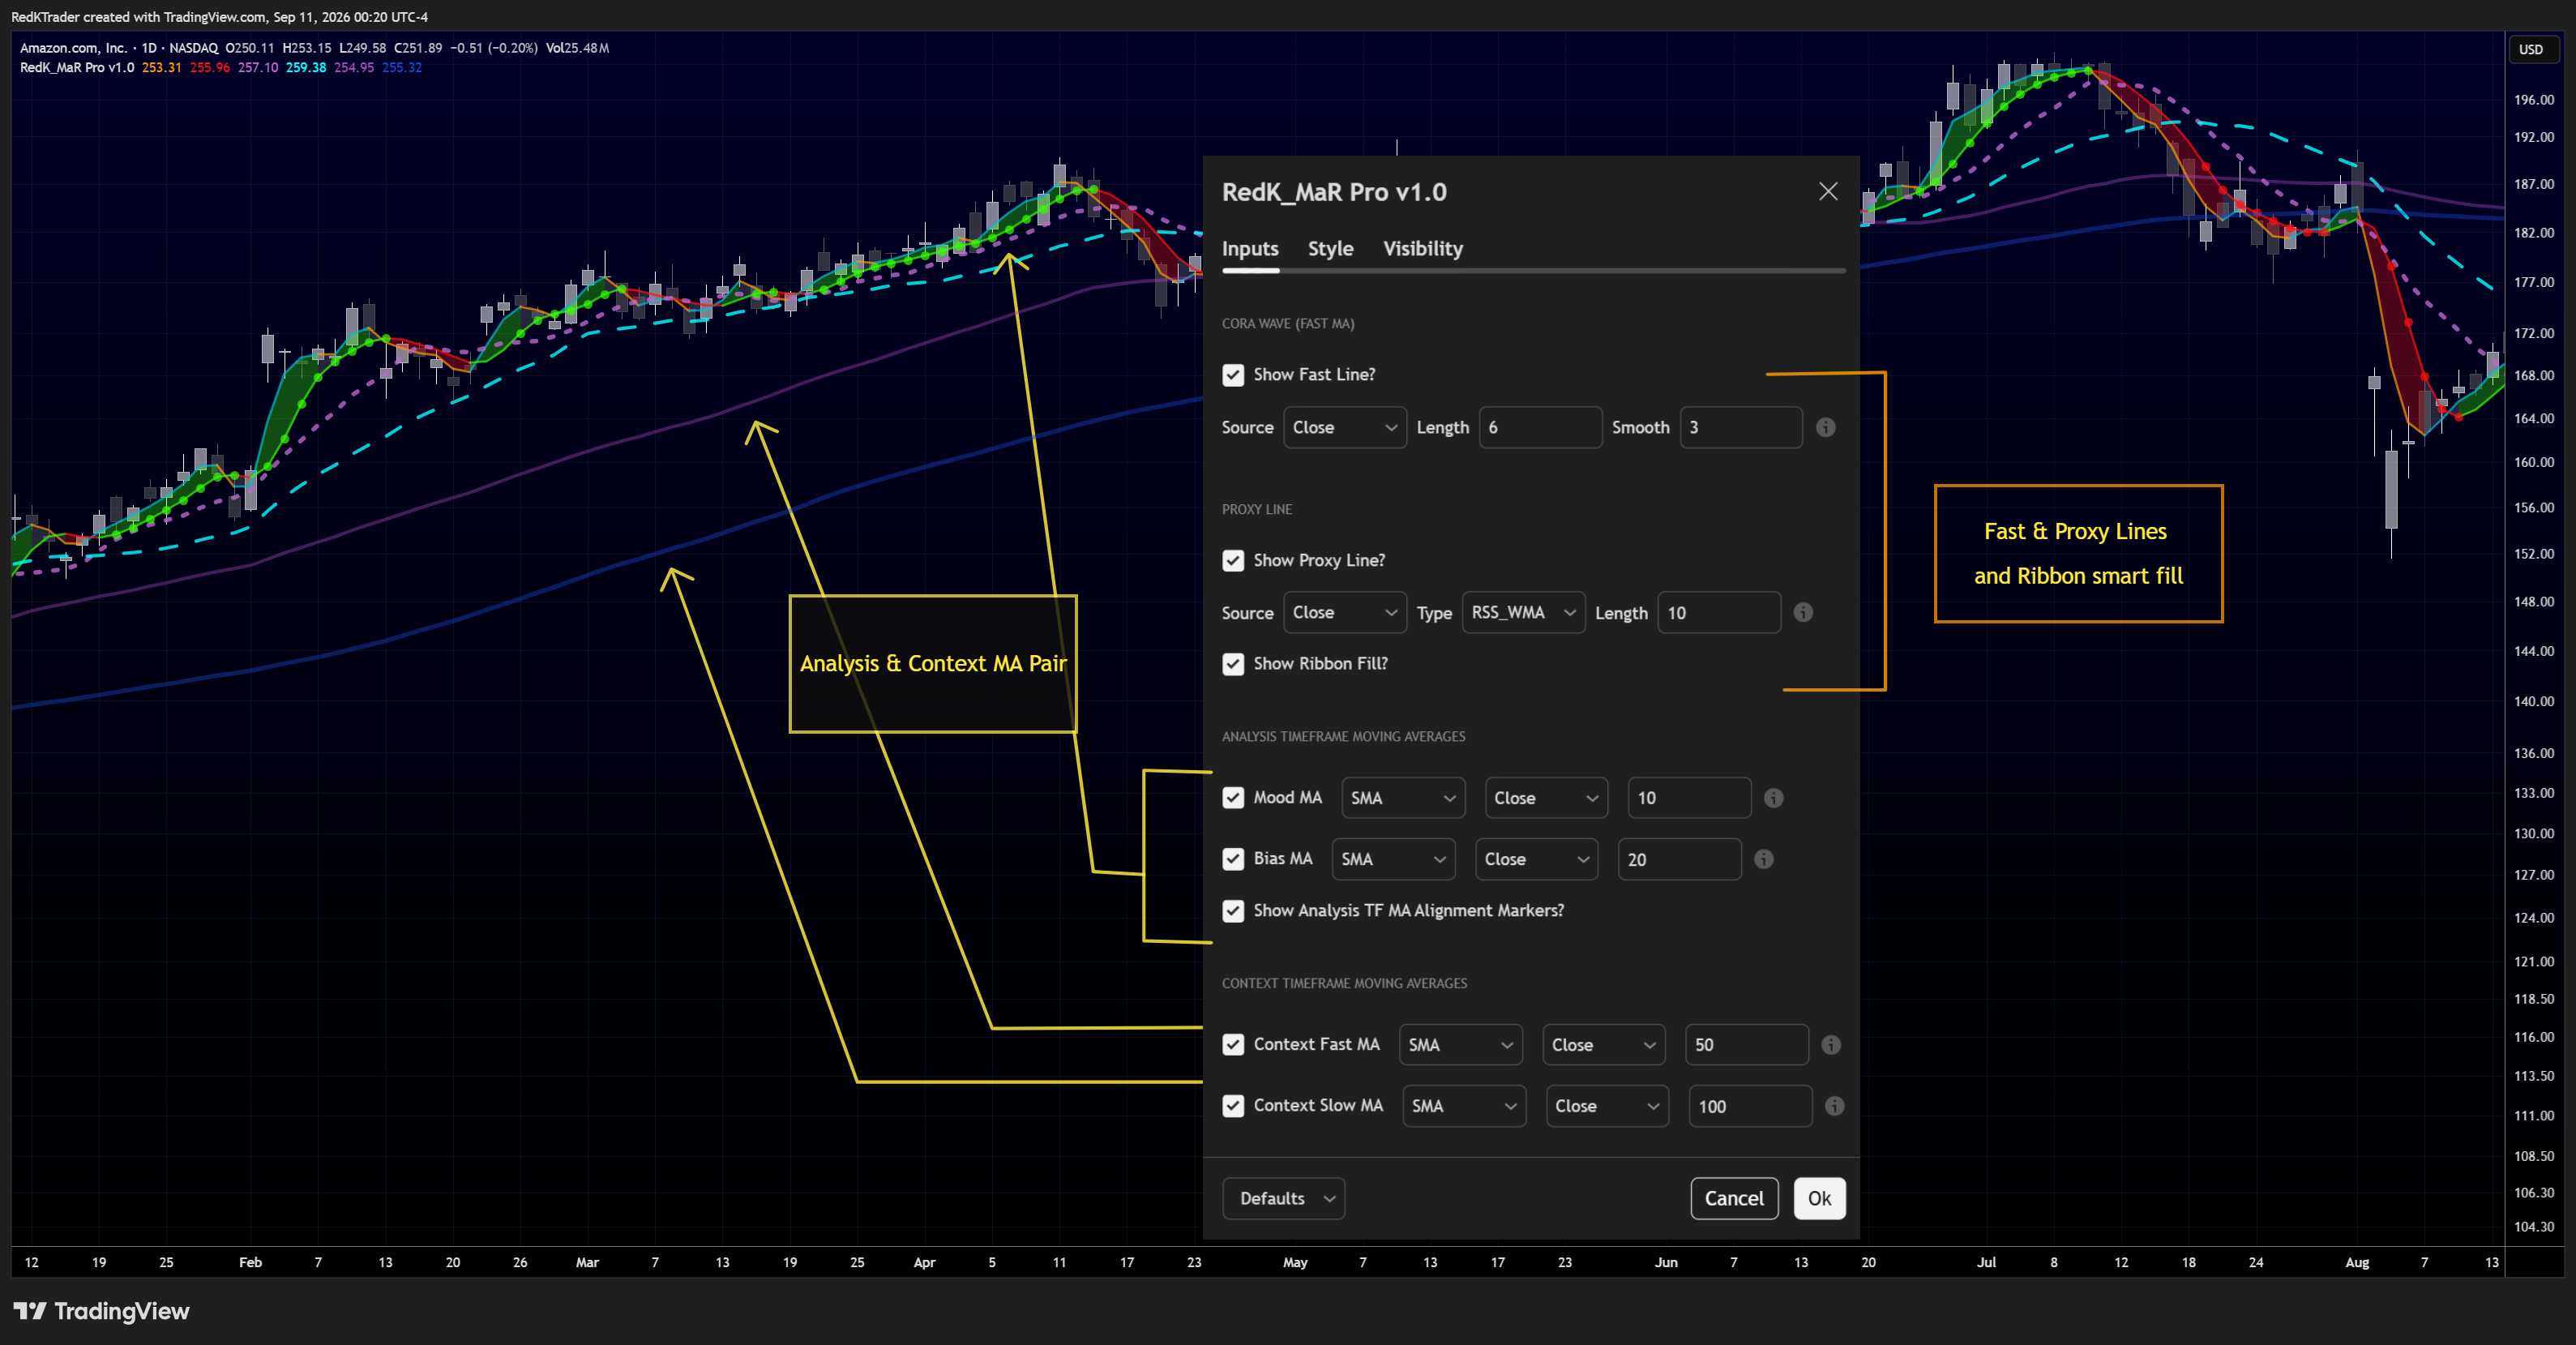The image size is (2576, 1345).
Task: Toggle the Bias MA checkbox
Action: [1233, 858]
